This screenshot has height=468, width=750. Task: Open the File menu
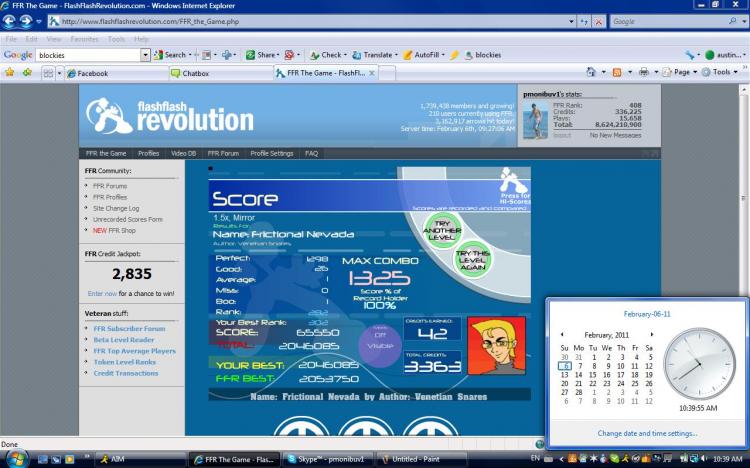11,39
